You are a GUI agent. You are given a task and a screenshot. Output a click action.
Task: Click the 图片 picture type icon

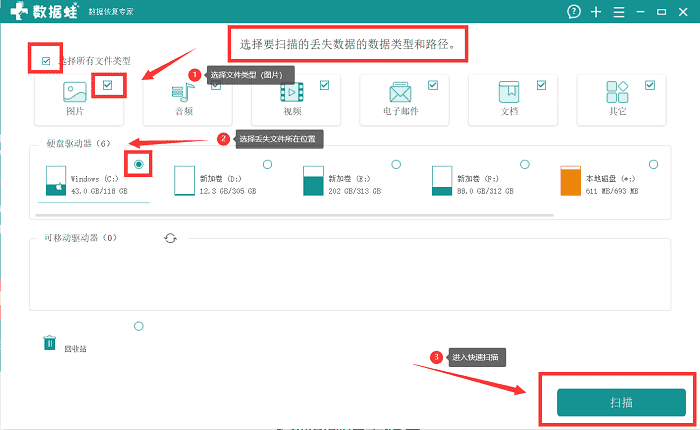click(75, 92)
